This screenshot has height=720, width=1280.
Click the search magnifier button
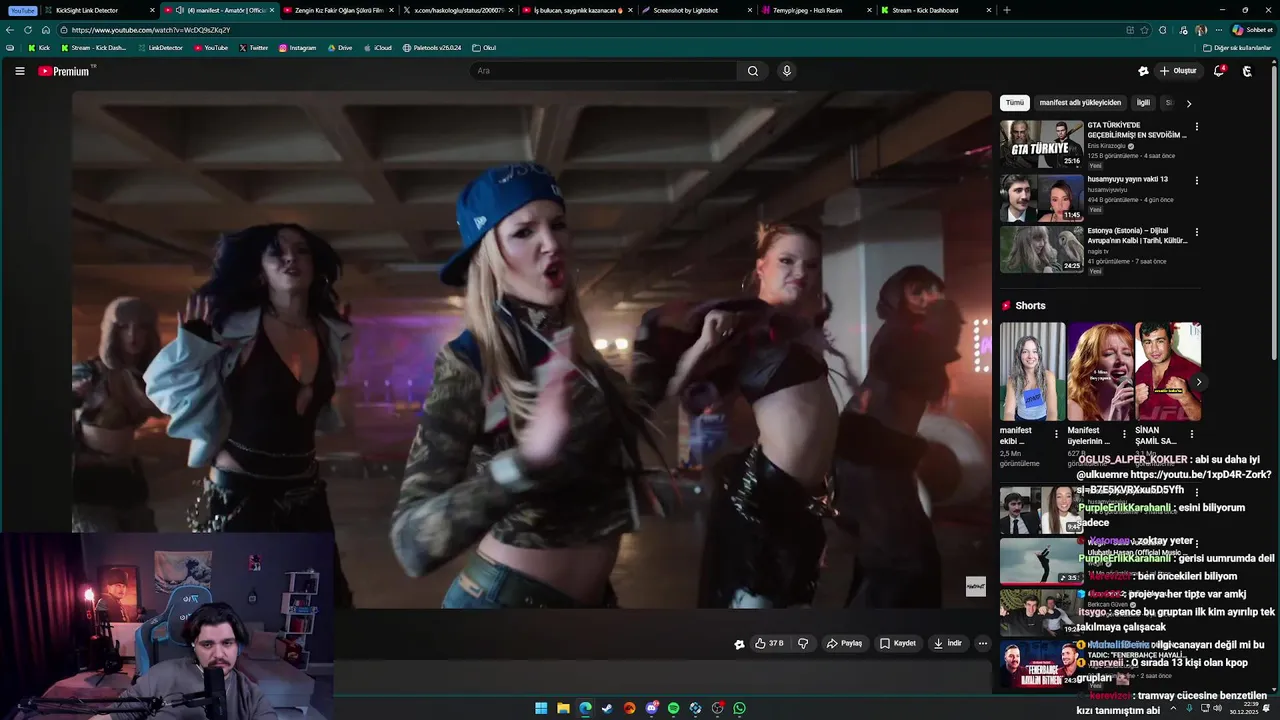point(753,71)
